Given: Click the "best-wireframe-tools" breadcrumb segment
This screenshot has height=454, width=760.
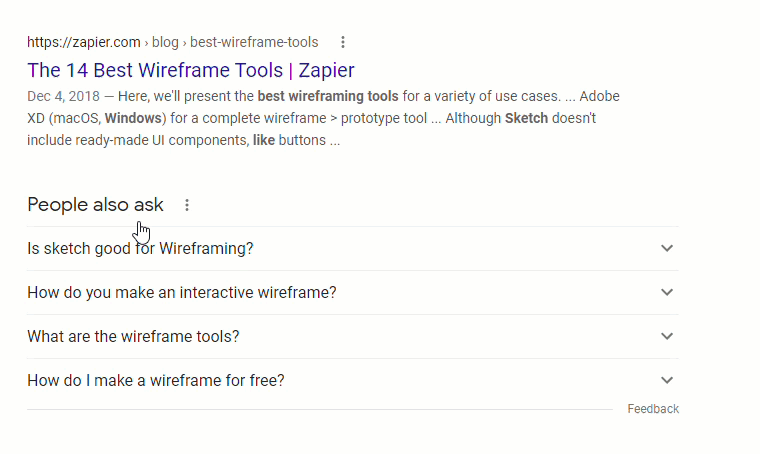Looking at the screenshot, I should point(254,42).
